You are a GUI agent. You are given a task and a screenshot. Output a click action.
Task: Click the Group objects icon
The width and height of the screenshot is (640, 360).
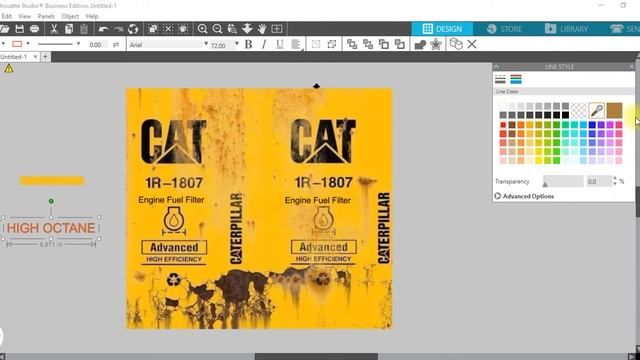(316, 44)
